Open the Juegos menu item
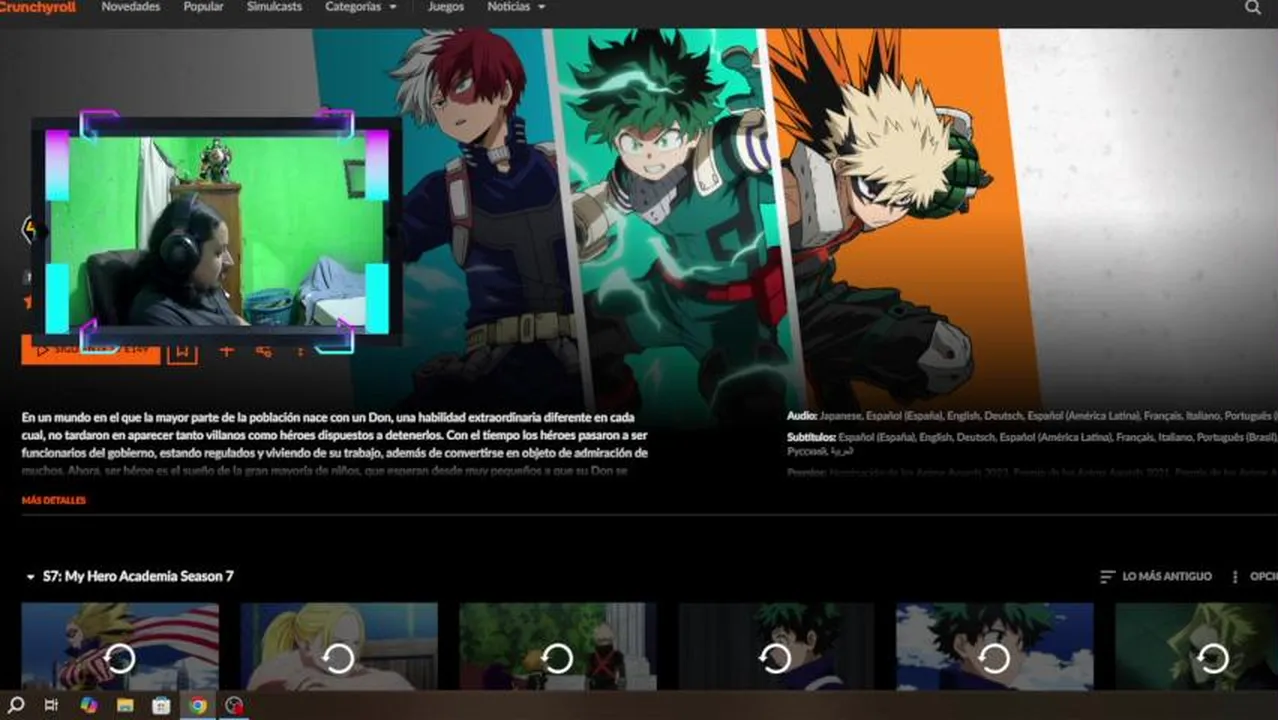 pyautogui.click(x=445, y=6)
